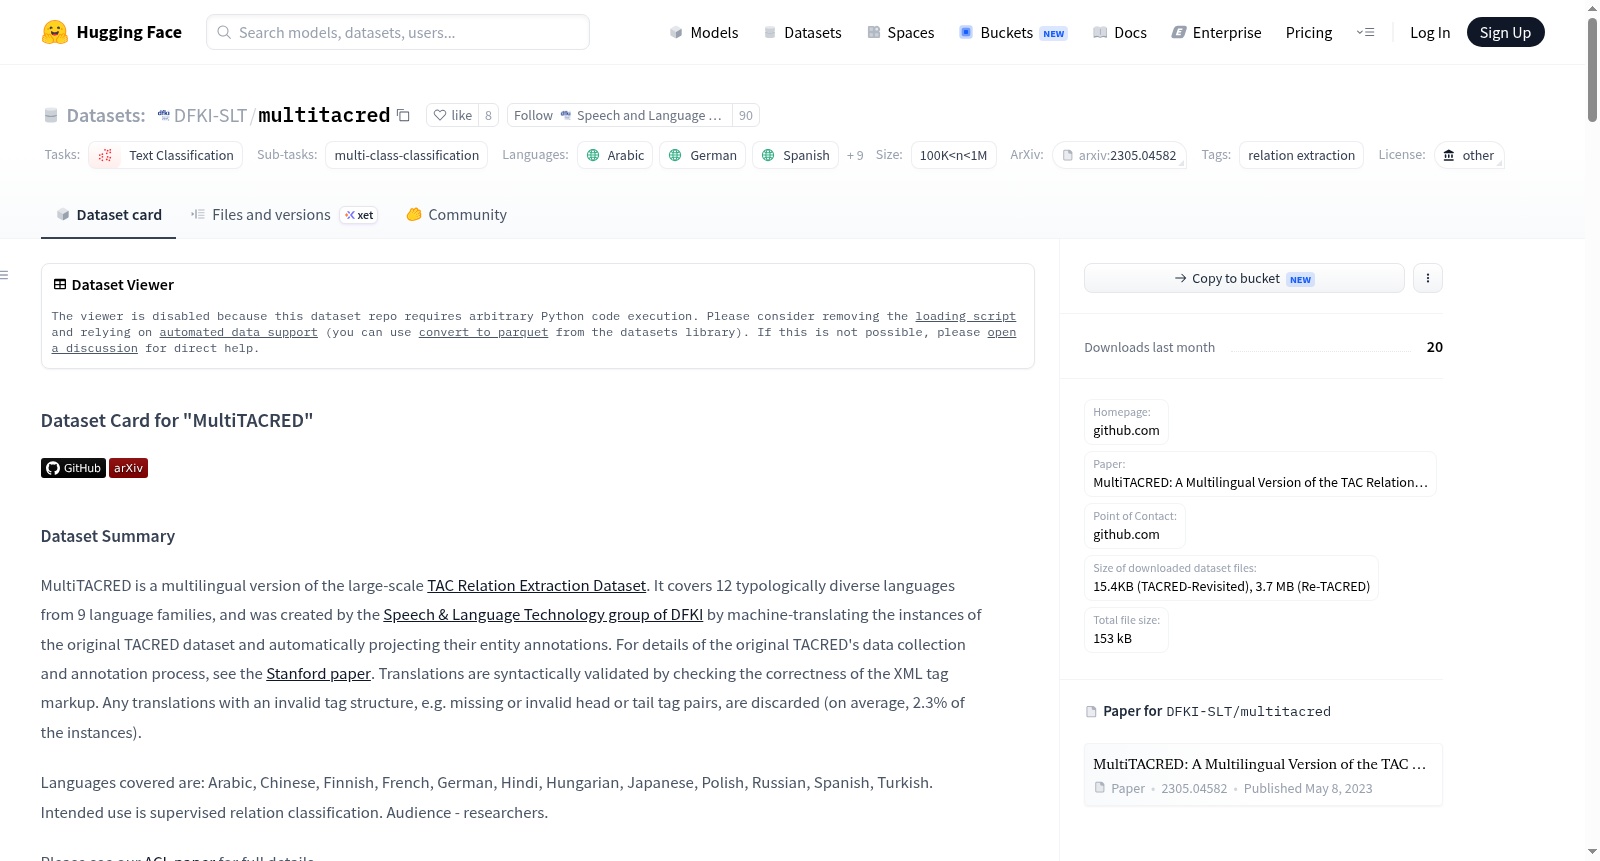Viewport: 1600px width, 861px height.
Task: Click the Datasets breadcrumb label
Action: [x=105, y=116]
